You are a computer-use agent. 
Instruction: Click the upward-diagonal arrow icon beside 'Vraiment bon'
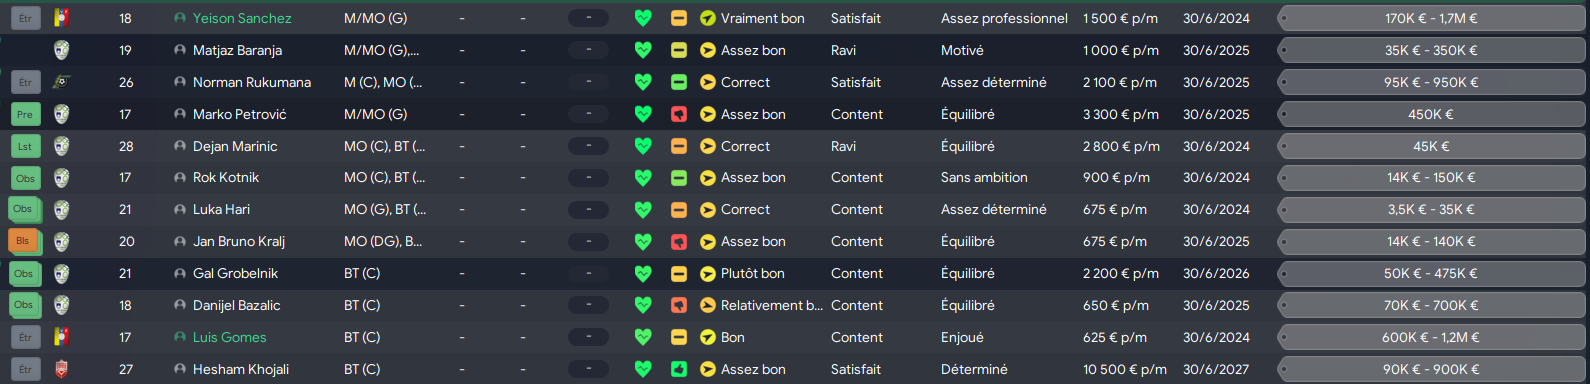coord(708,18)
